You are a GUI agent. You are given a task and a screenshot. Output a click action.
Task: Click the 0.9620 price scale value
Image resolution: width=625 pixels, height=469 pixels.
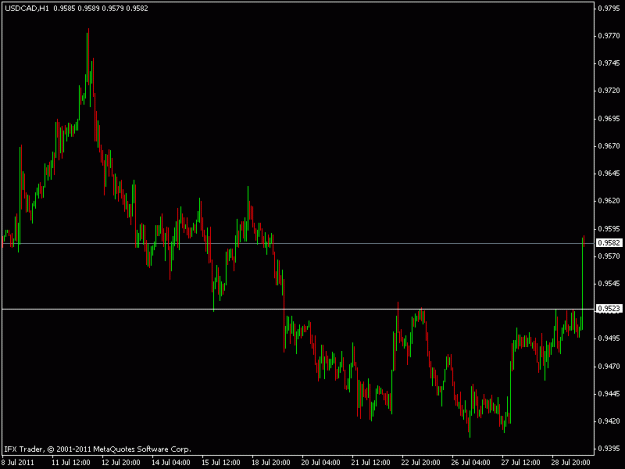click(x=609, y=201)
